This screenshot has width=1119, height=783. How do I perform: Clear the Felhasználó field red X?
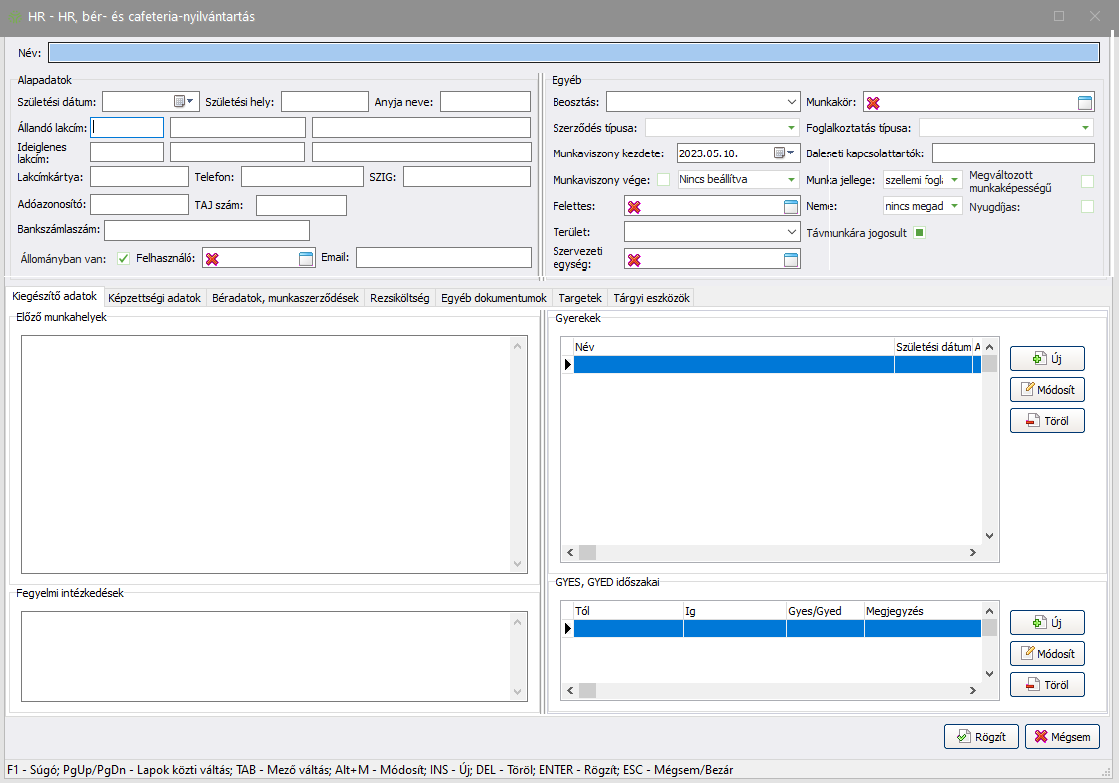[211, 259]
